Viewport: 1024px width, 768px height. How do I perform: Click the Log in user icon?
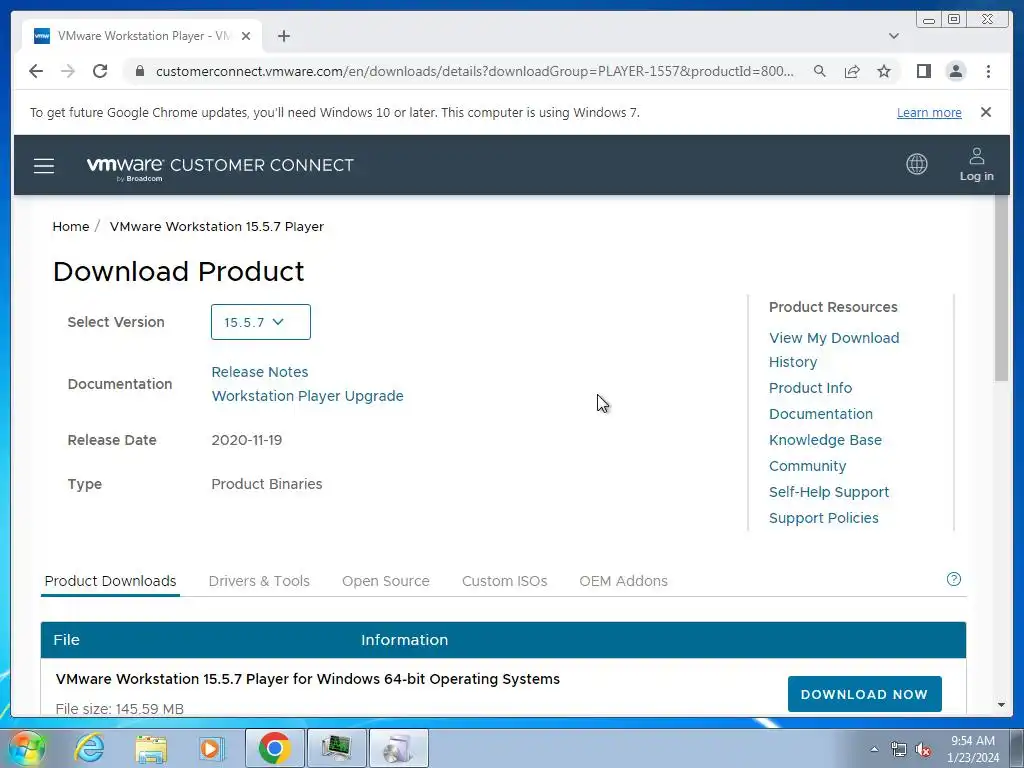tap(976, 165)
